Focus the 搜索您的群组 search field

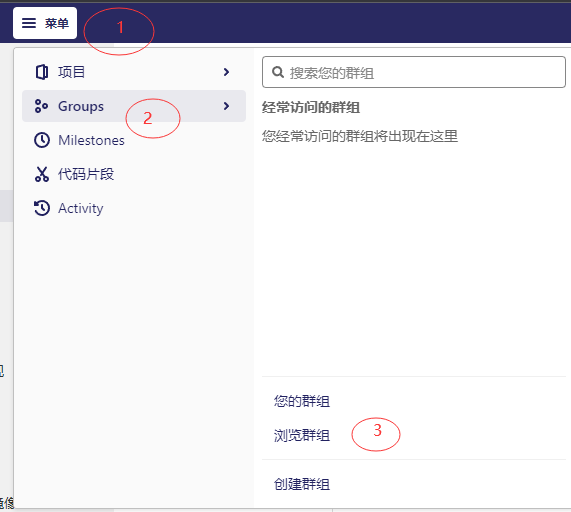414,72
